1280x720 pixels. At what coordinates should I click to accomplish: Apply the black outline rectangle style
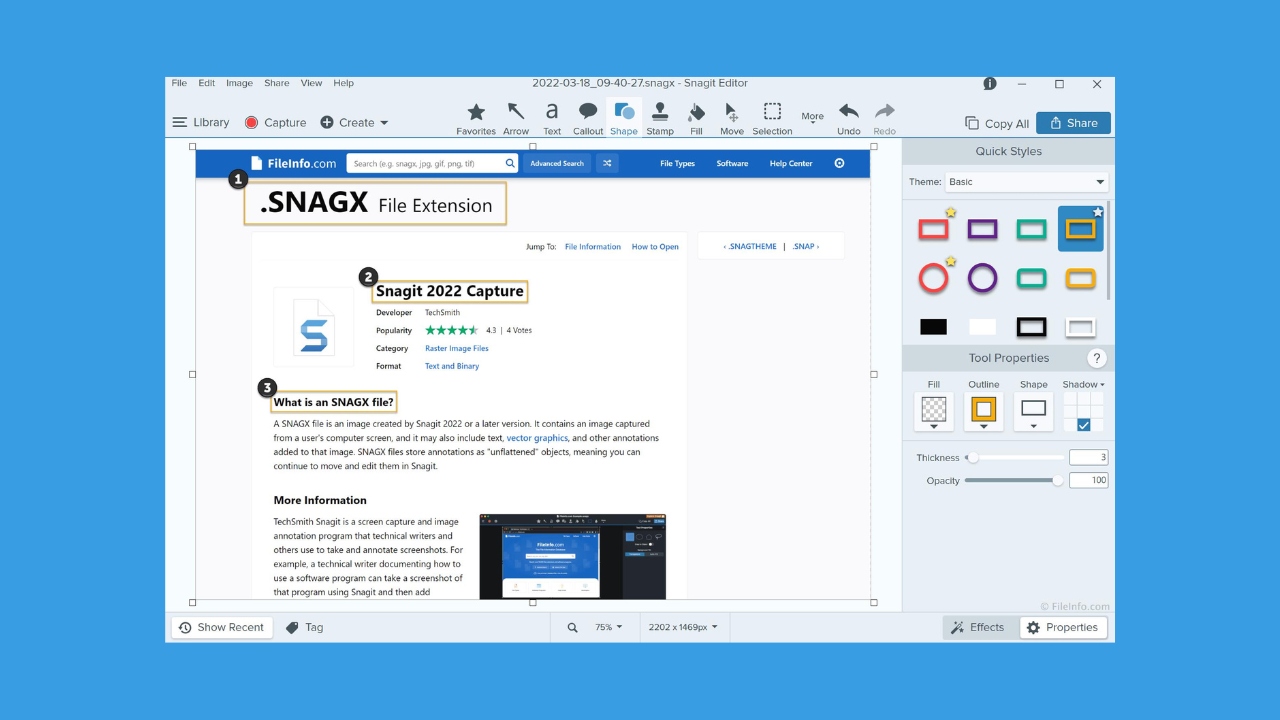click(1031, 327)
